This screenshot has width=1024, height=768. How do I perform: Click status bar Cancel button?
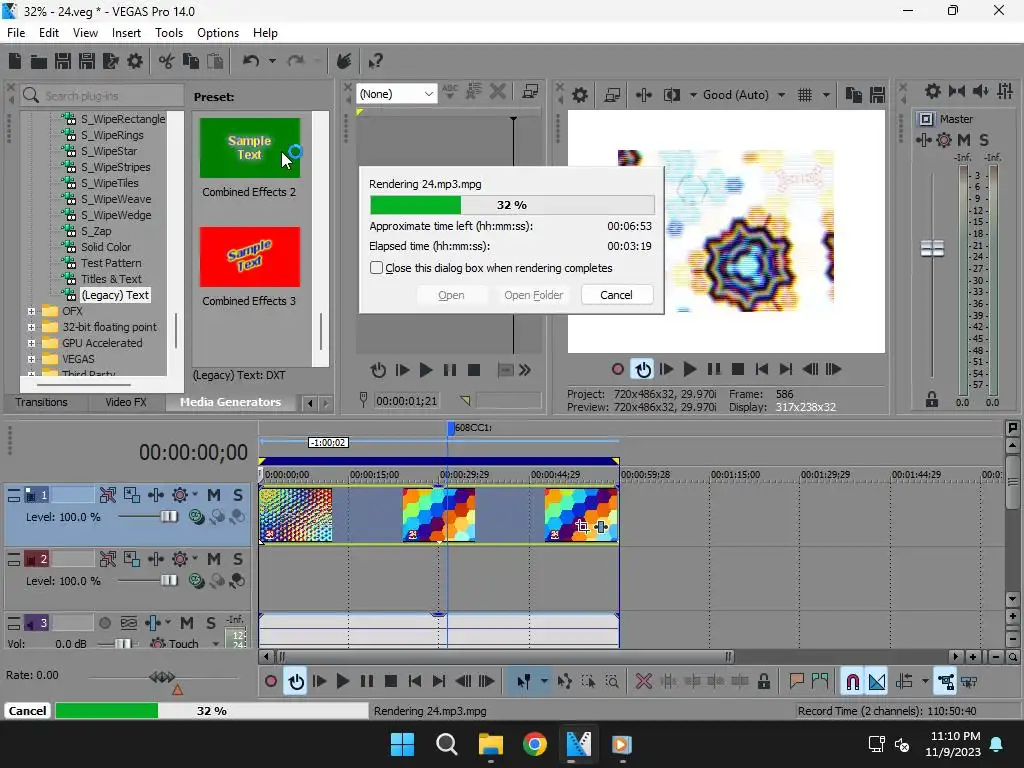pos(27,711)
